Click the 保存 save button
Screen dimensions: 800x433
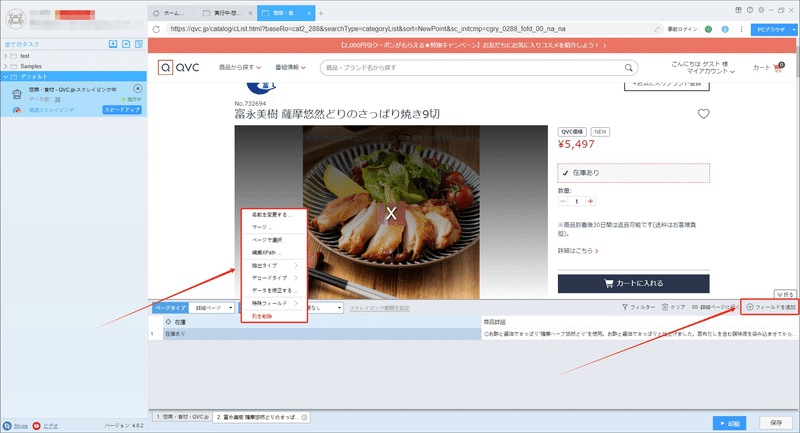tap(776, 423)
